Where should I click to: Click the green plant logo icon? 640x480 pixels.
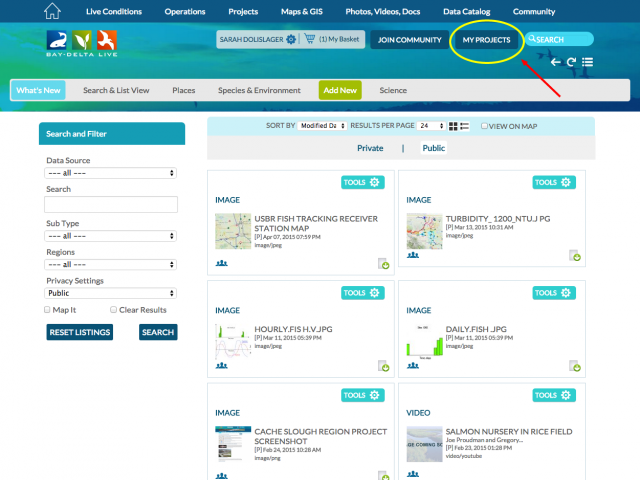tap(82, 40)
